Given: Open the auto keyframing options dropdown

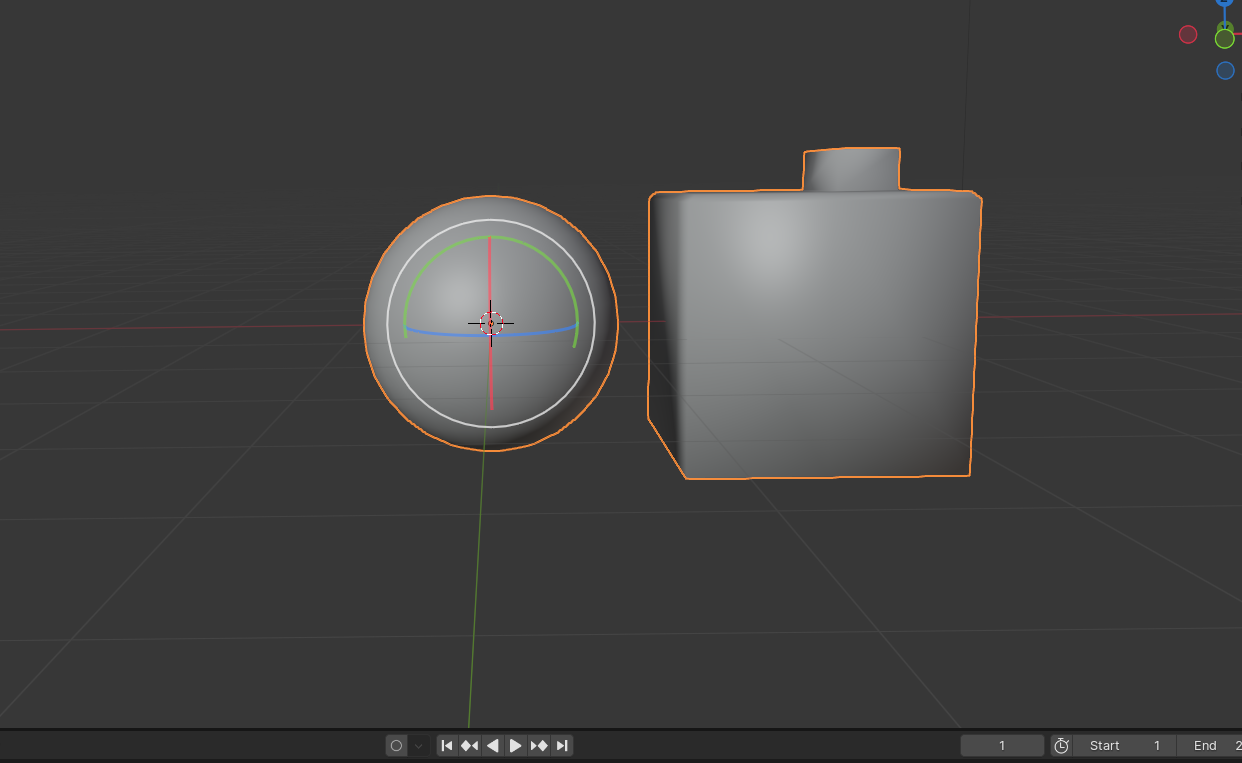Looking at the screenshot, I should [x=419, y=745].
